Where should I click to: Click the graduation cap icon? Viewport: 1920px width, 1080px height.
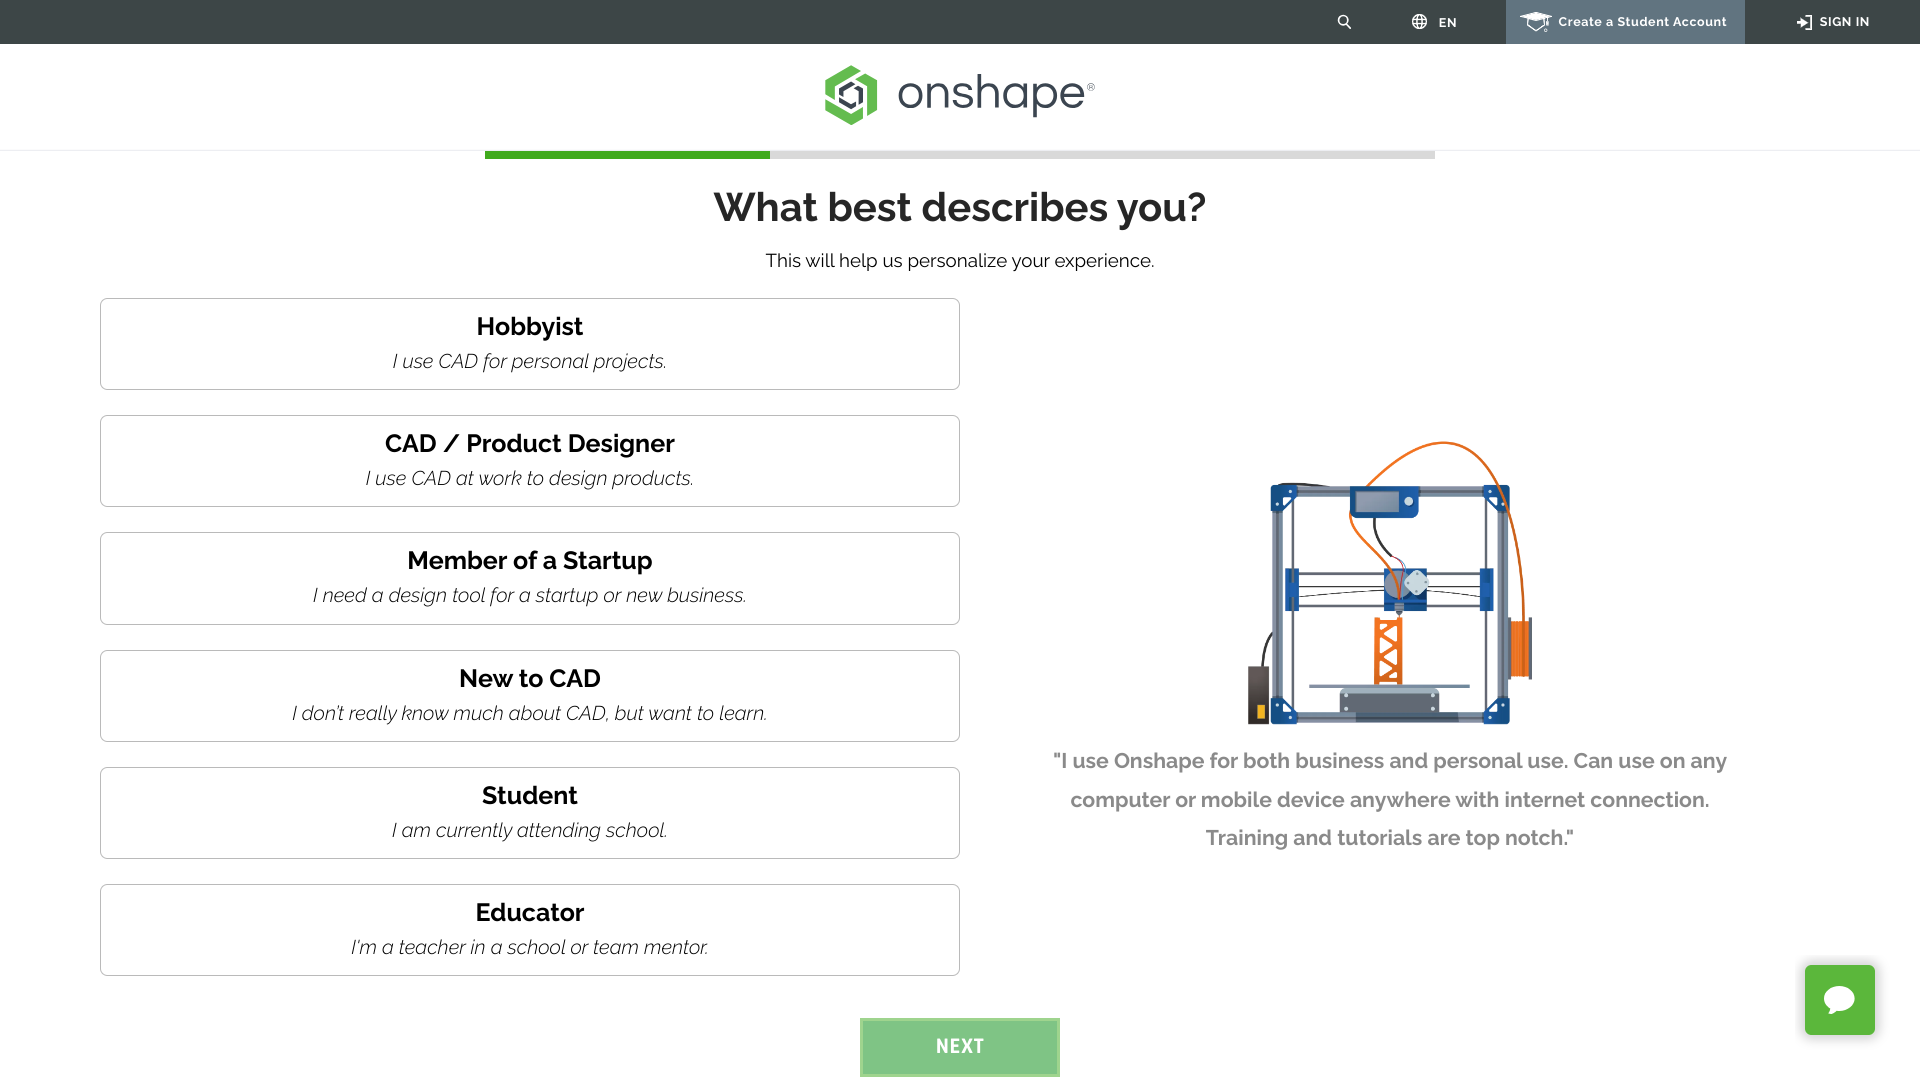tap(1535, 22)
